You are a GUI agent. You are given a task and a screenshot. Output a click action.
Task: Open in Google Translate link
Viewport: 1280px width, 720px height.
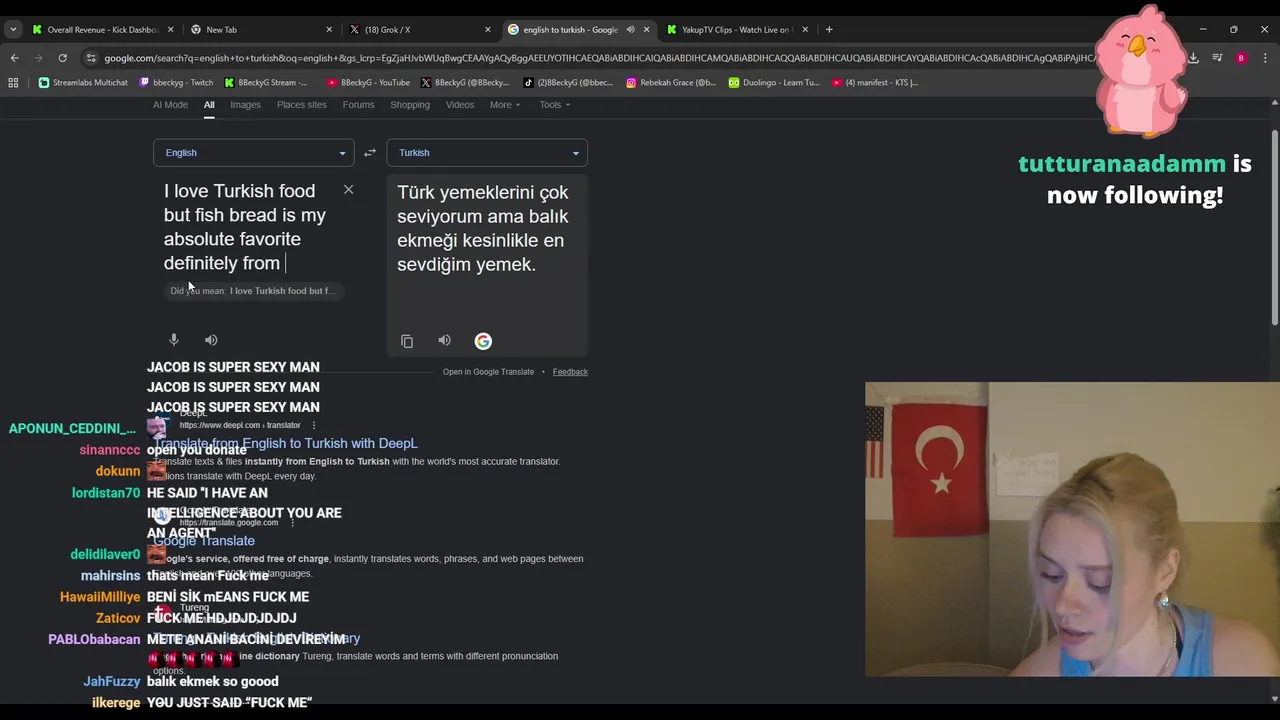(488, 372)
